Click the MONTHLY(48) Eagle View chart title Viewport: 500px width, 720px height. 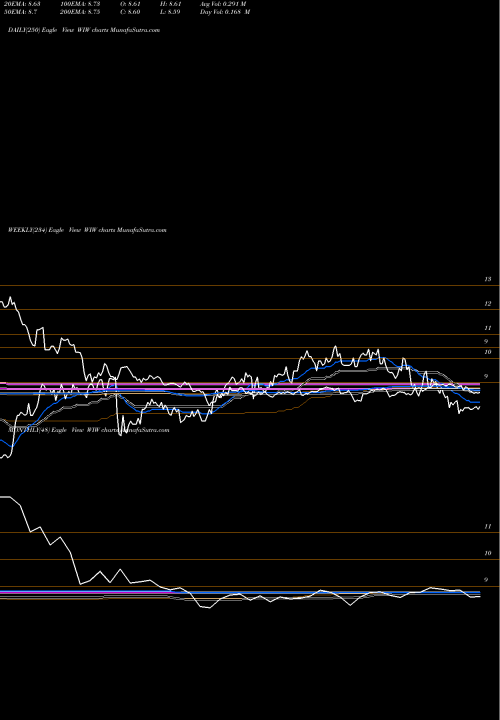[x=88, y=430]
